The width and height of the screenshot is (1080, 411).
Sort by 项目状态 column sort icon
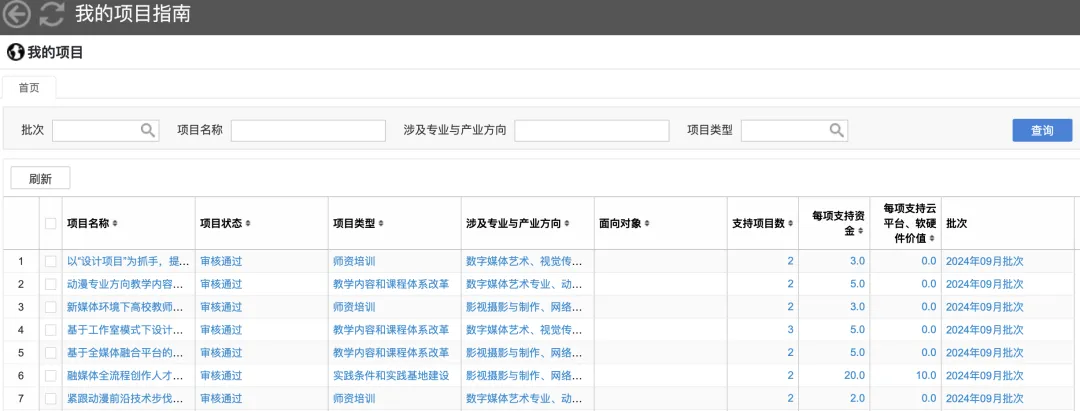(248, 223)
